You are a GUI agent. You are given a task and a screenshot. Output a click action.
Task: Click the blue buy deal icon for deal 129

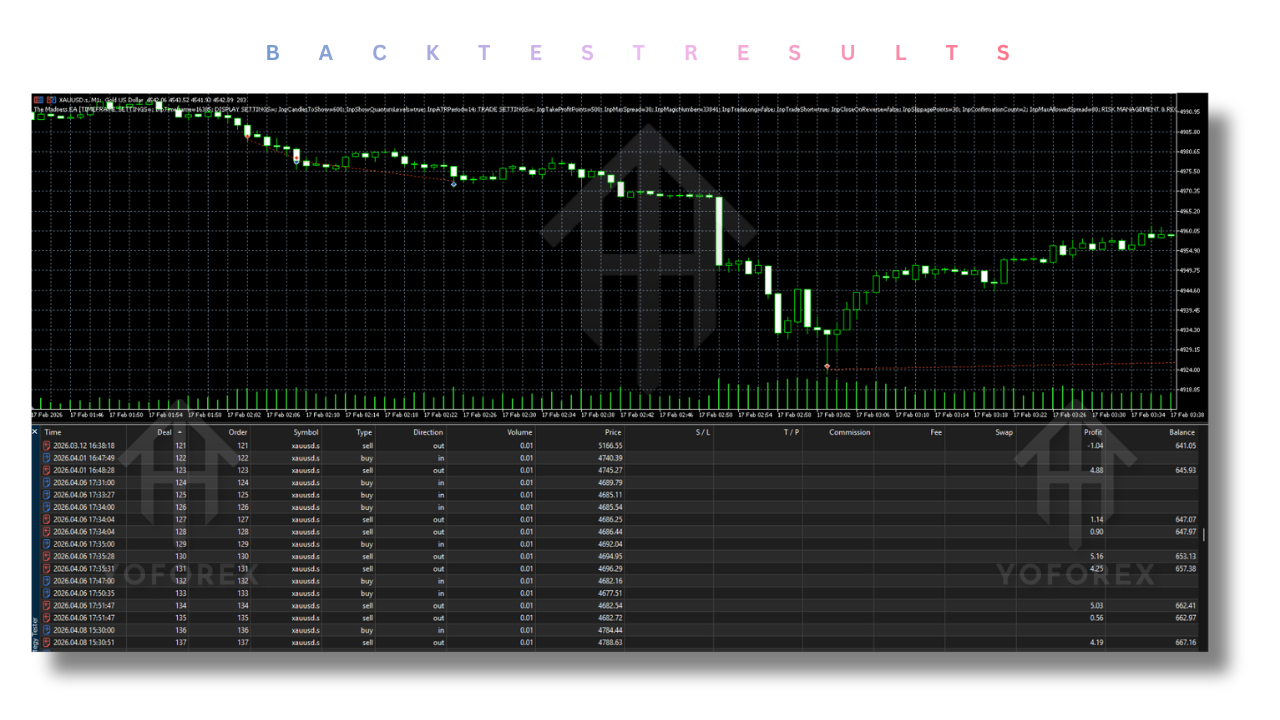pos(46,544)
